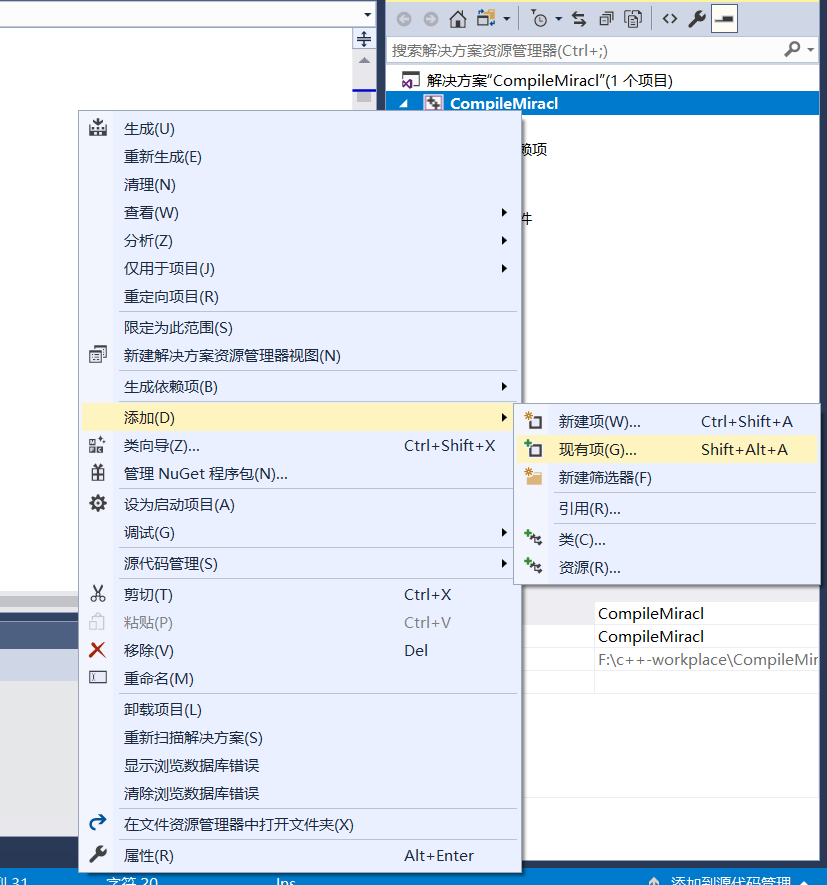
Task: Click the 设为启动项目 gear icon
Action: tap(97, 503)
